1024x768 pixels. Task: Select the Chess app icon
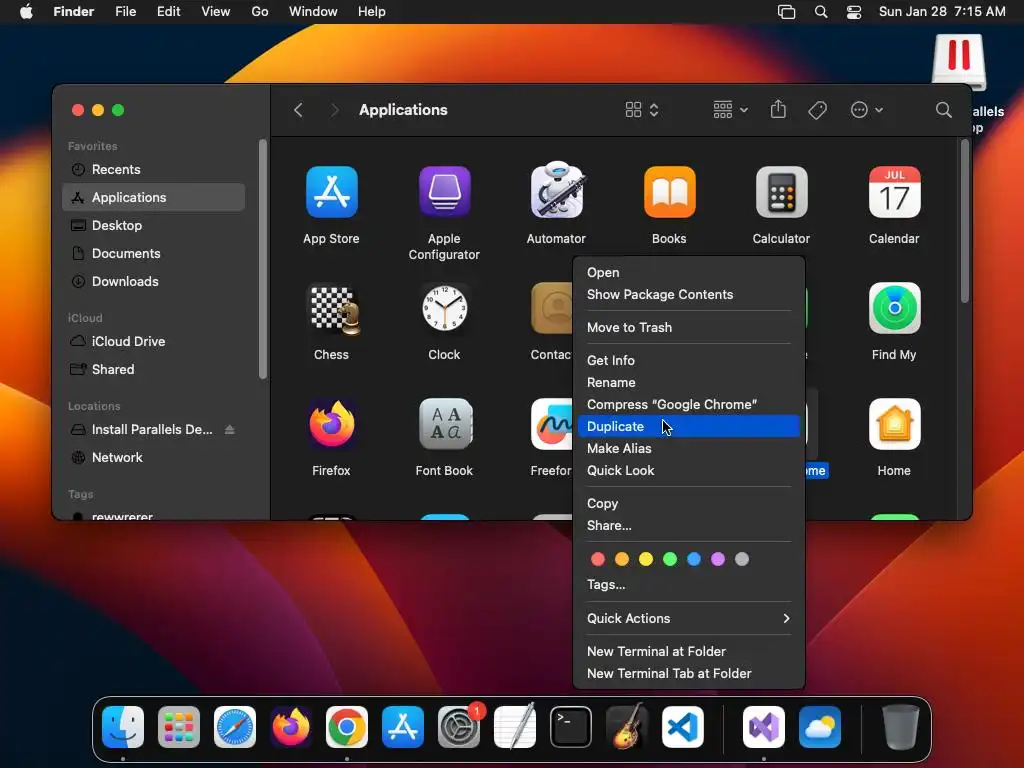(x=334, y=309)
